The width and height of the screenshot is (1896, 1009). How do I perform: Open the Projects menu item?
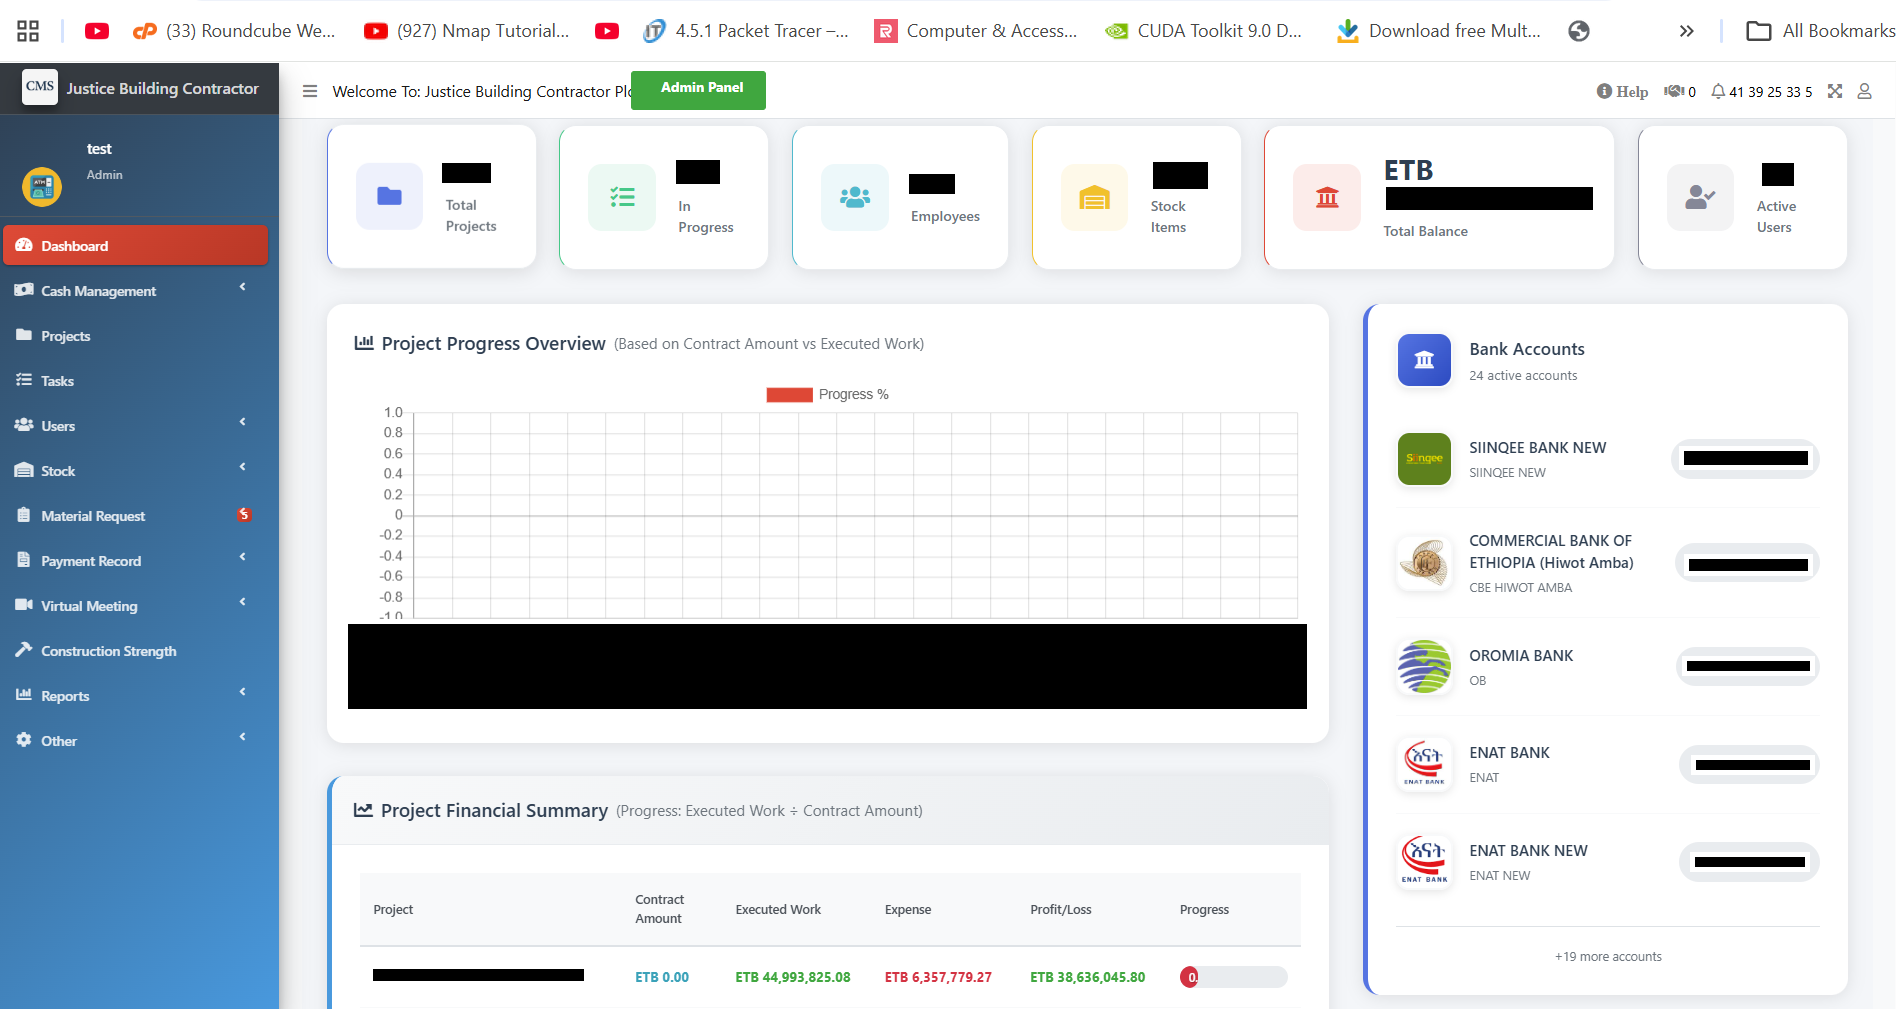[x=65, y=335]
